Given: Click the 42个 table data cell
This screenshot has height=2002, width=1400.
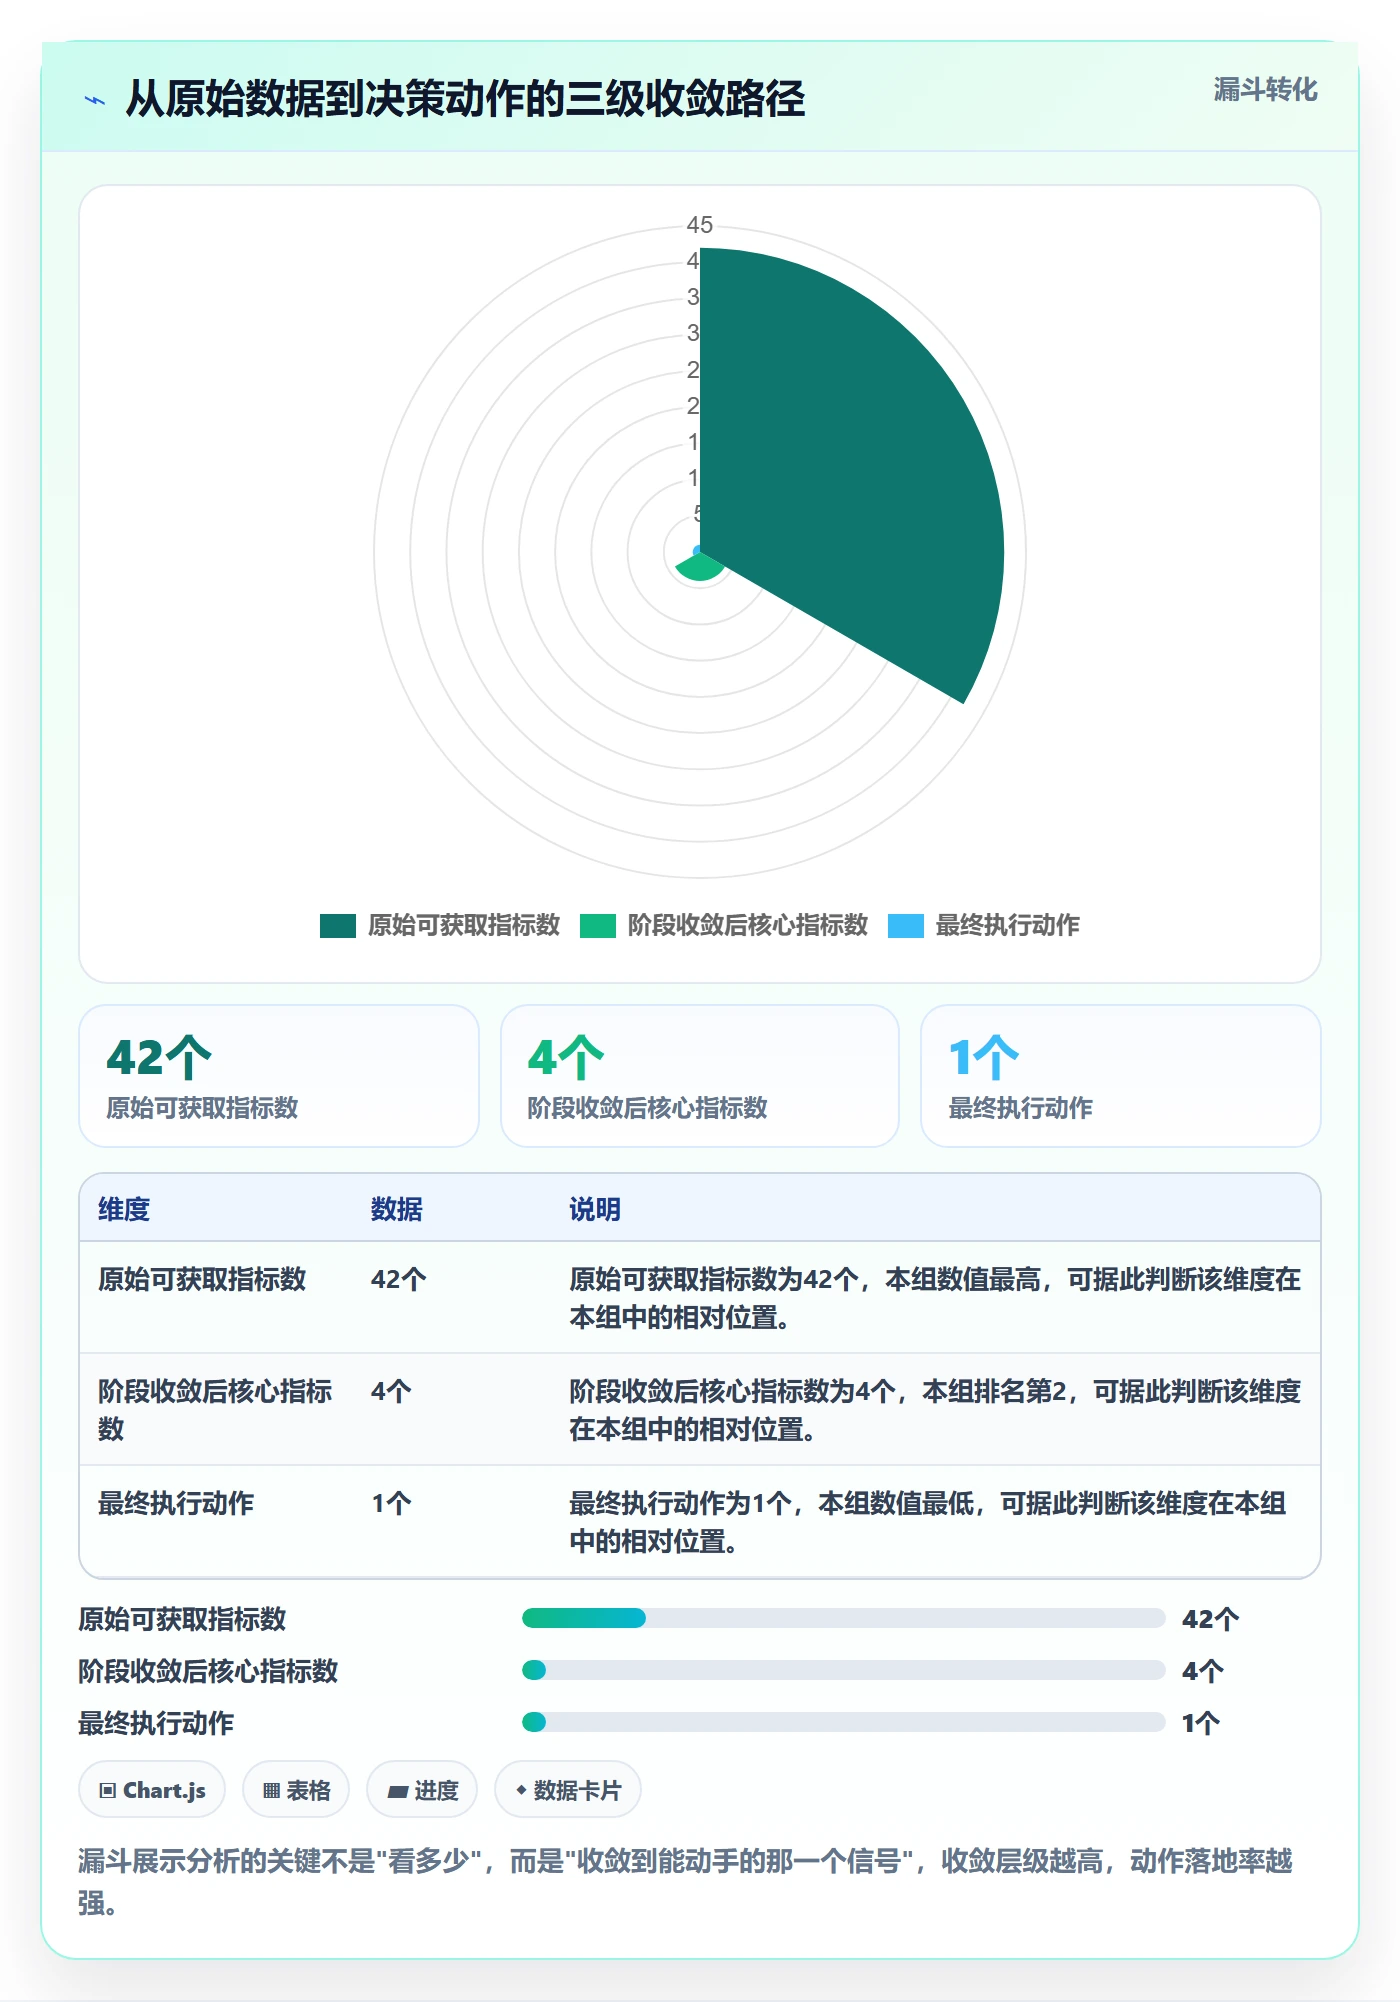Looking at the screenshot, I should click(399, 1279).
